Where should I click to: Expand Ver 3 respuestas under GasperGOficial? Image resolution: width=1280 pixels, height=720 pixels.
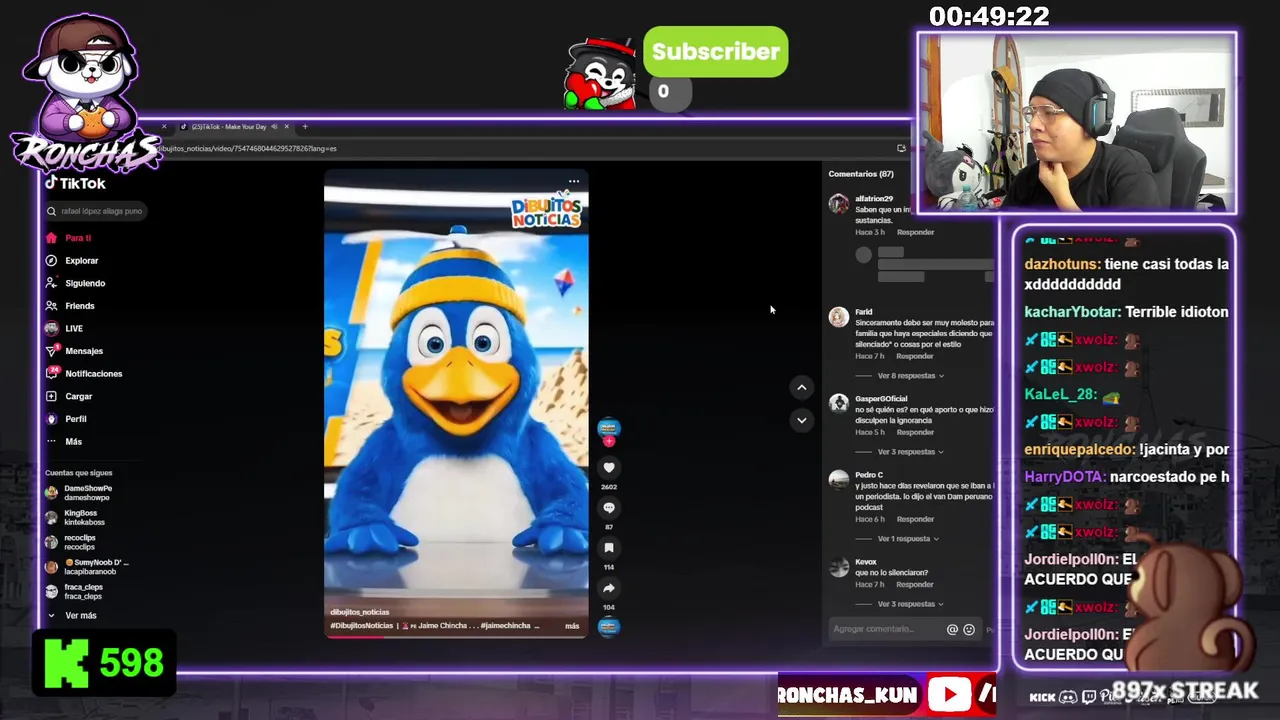click(910, 452)
